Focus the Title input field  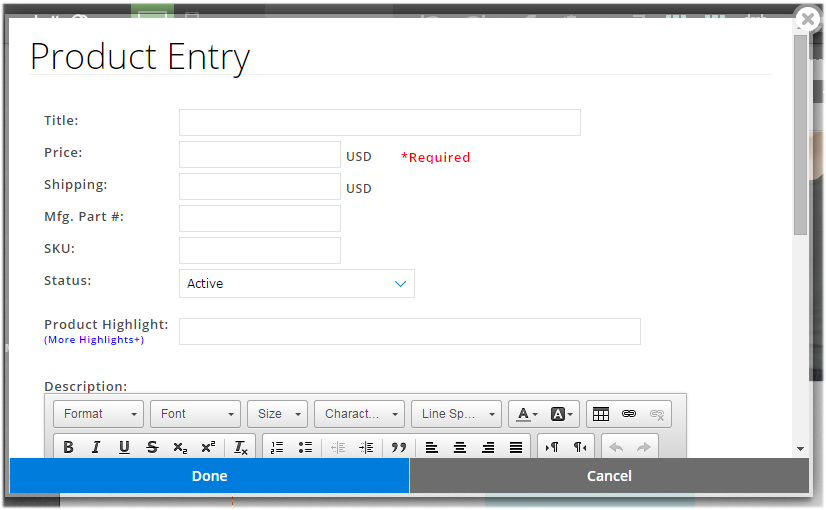(x=380, y=123)
